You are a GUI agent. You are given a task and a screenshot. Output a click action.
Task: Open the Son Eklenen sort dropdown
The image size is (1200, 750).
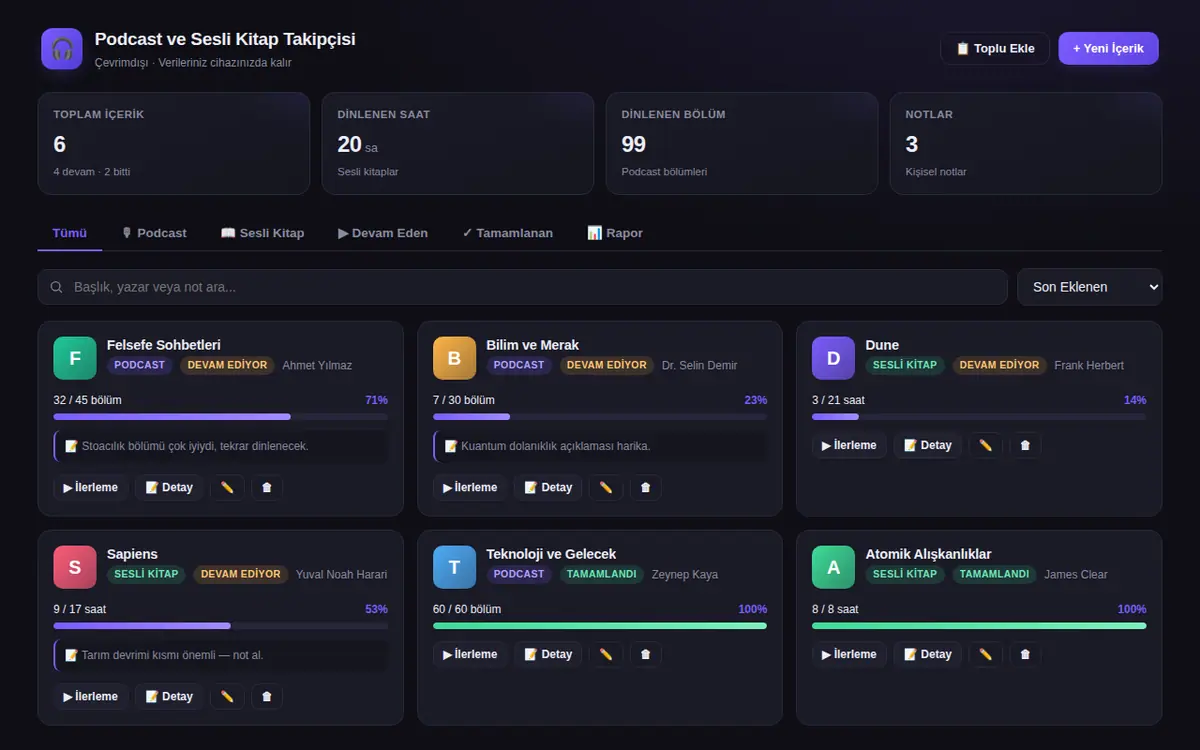(x=1090, y=287)
